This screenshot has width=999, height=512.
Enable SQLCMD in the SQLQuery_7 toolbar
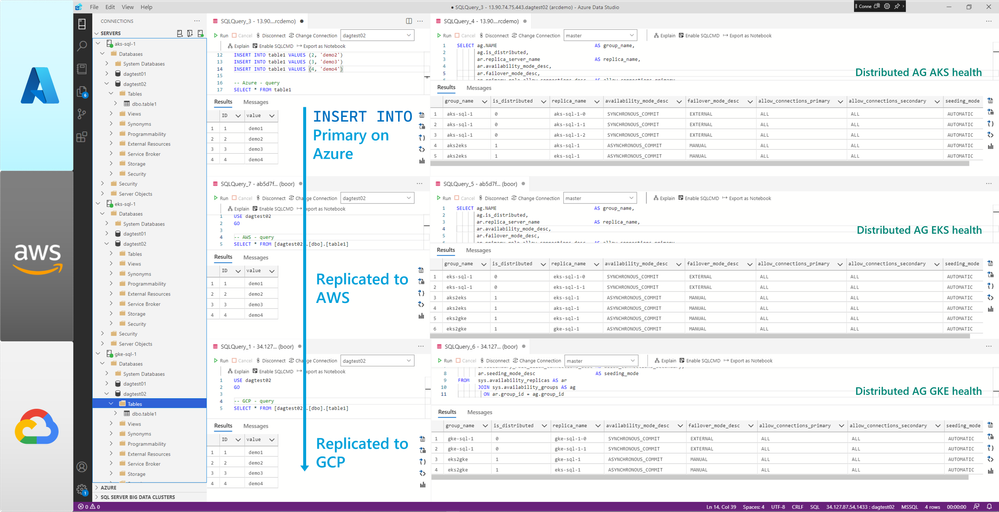pos(273,208)
